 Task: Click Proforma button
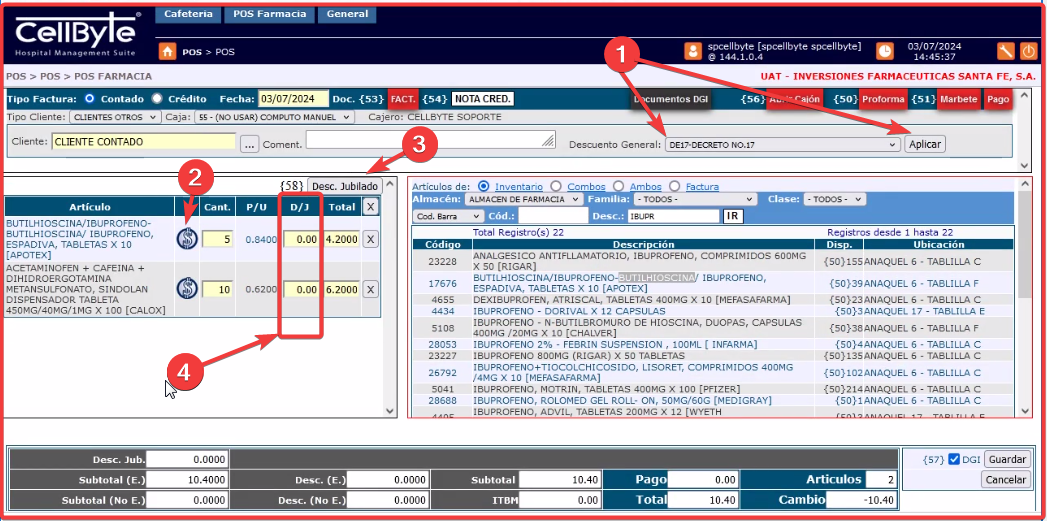coord(883,99)
